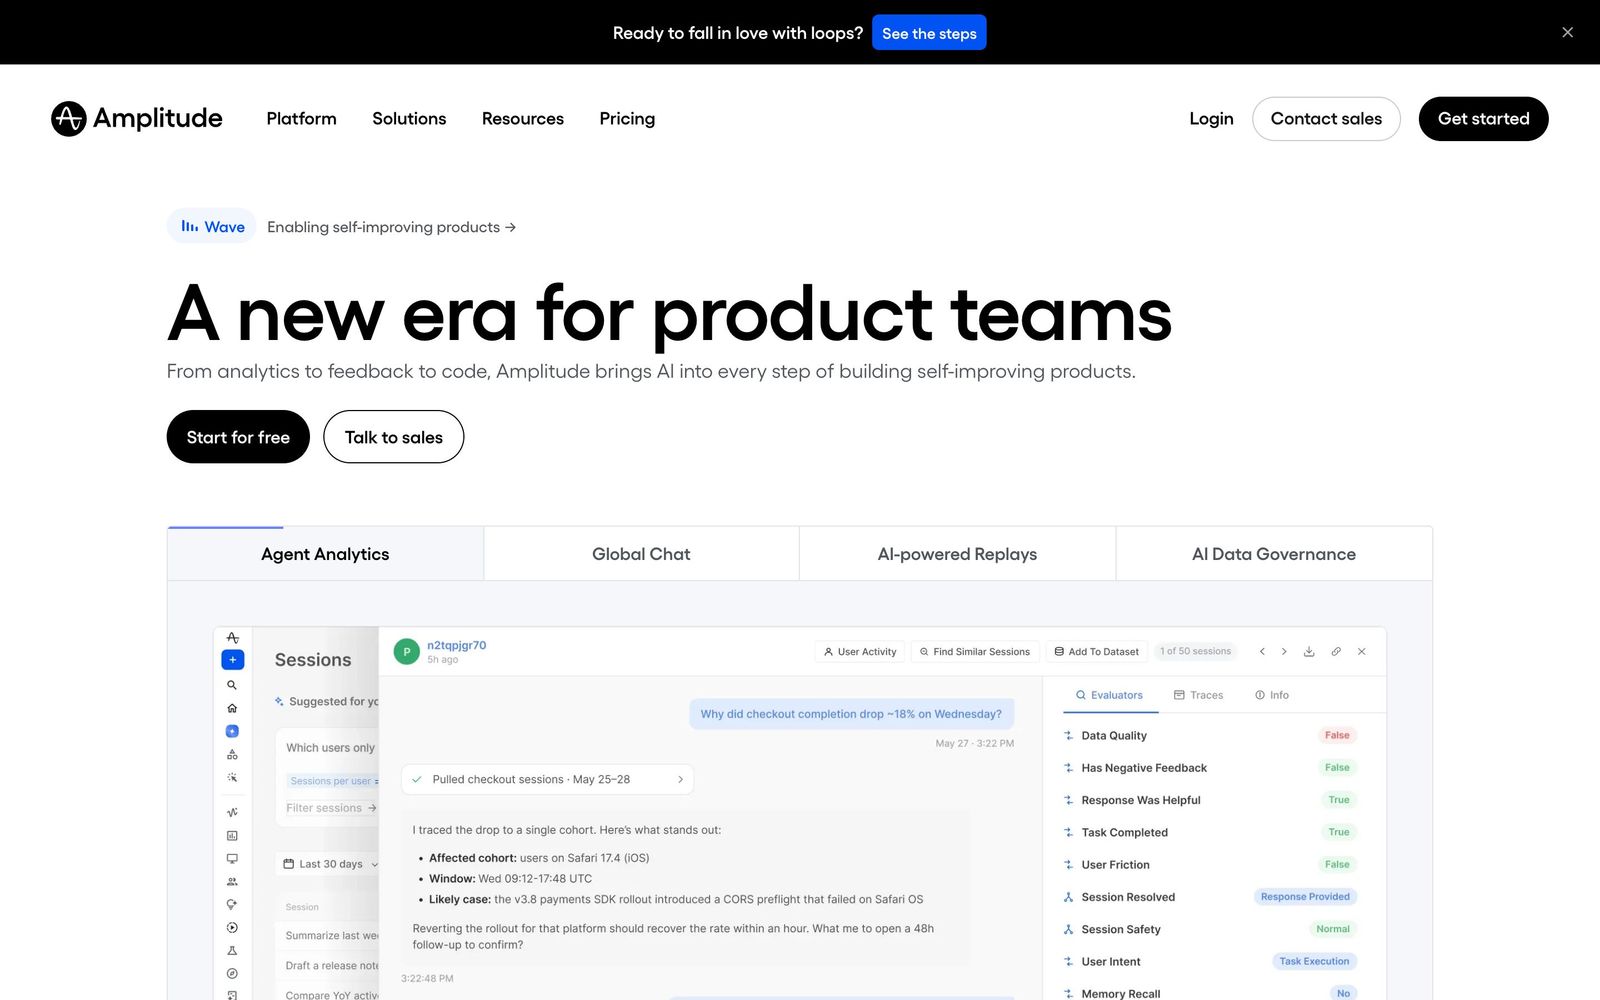Open the users group sidebar icon

click(x=232, y=881)
